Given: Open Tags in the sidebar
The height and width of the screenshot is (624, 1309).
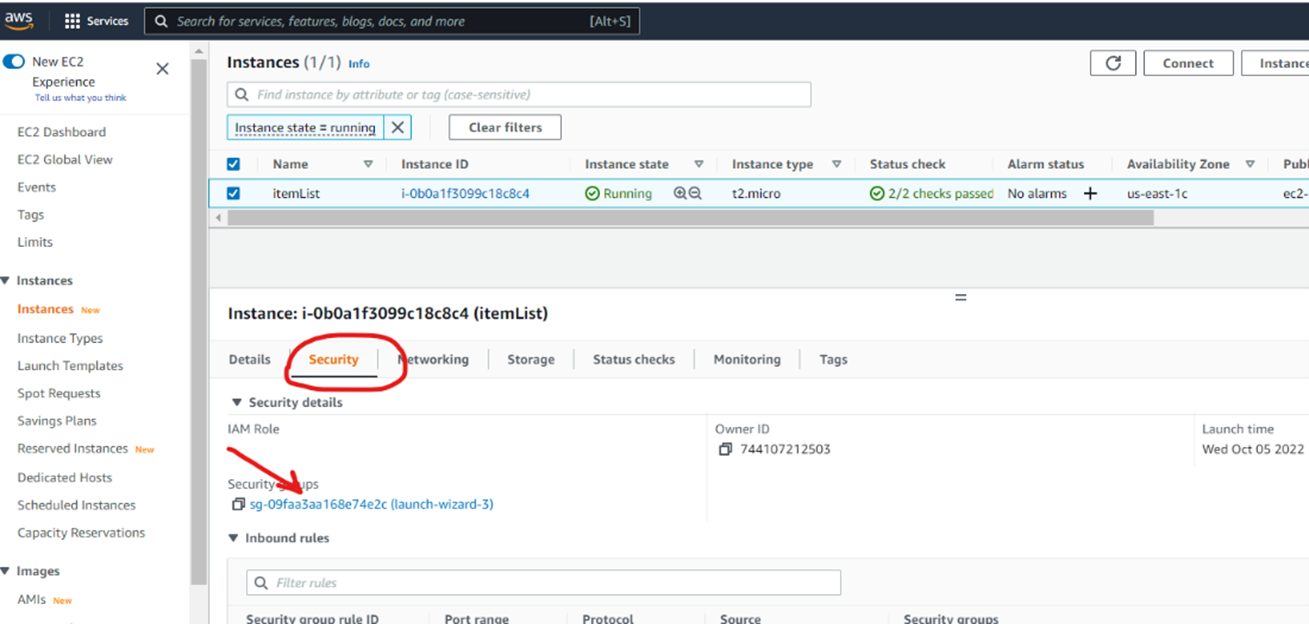Looking at the screenshot, I should pyautogui.click(x=31, y=215).
